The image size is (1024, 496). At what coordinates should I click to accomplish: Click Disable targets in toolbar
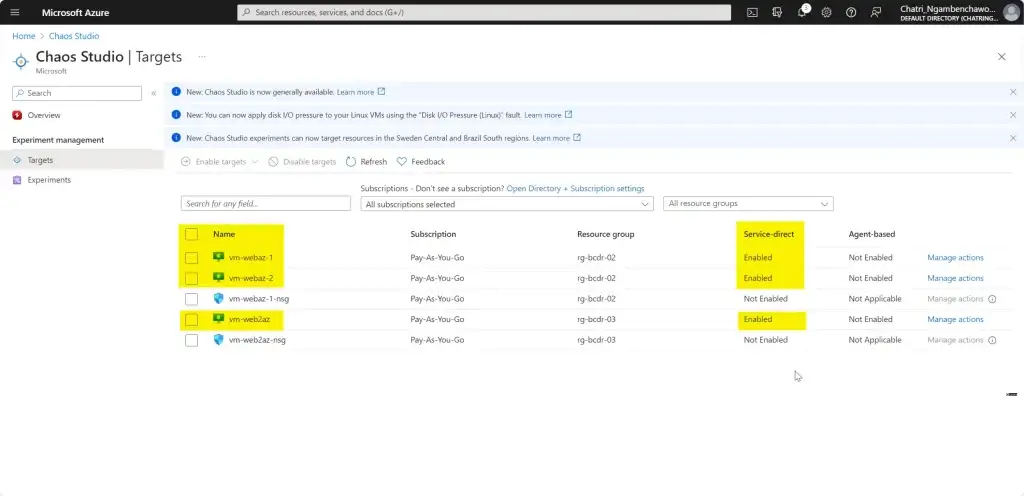pyautogui.click(x=302, y=162)
